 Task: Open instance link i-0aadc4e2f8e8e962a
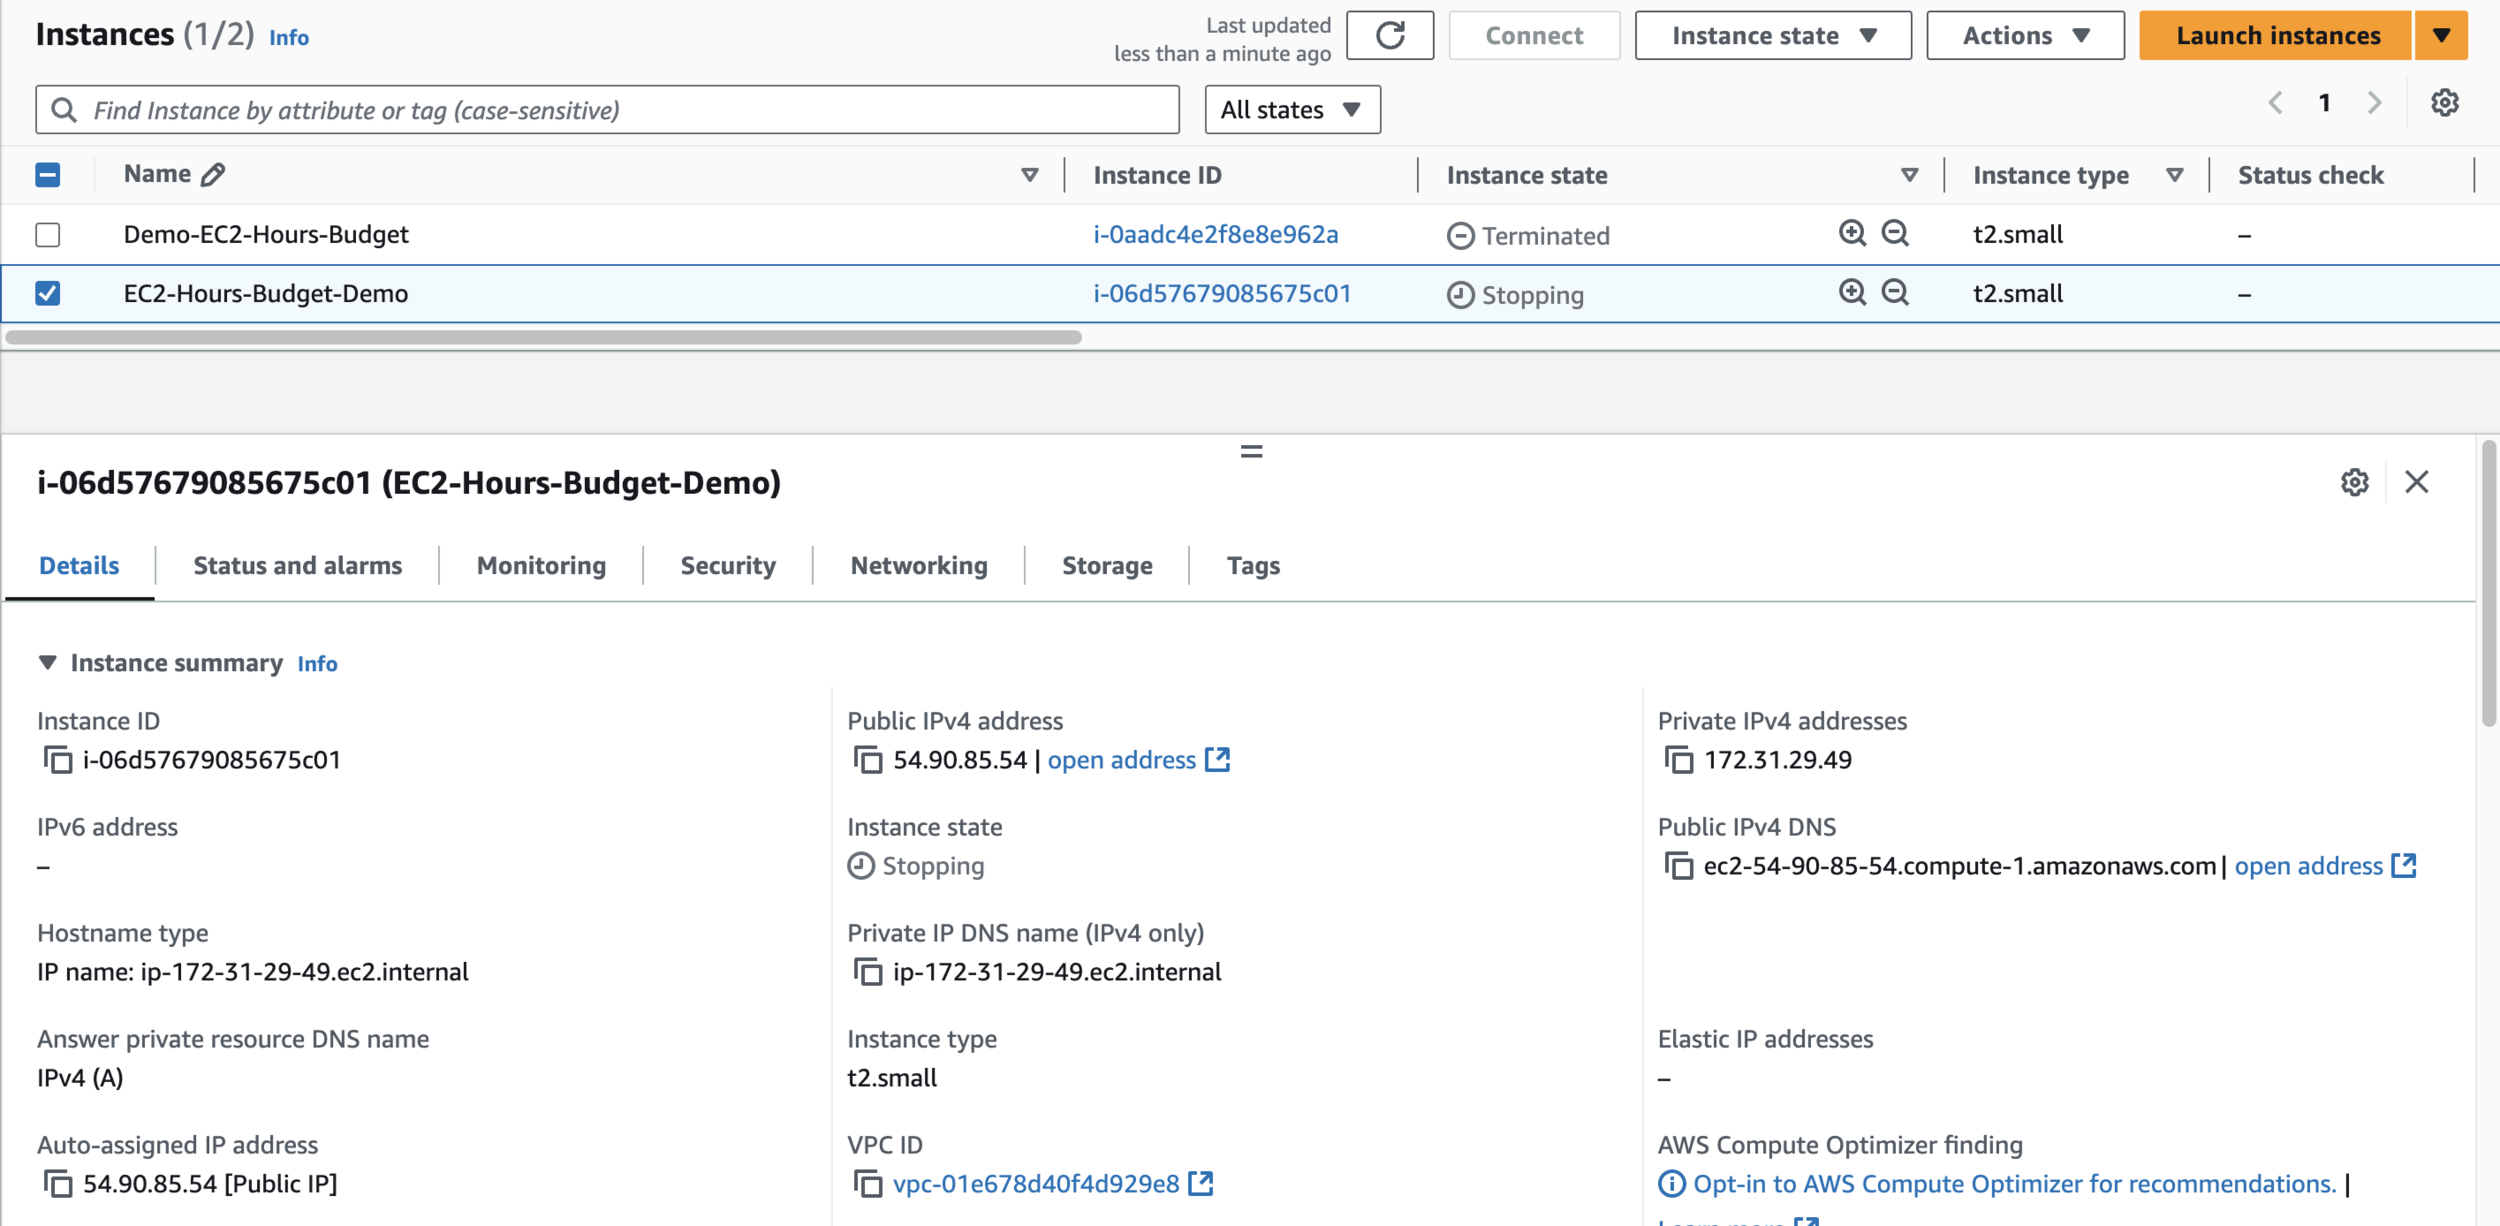click(1215, 235)
